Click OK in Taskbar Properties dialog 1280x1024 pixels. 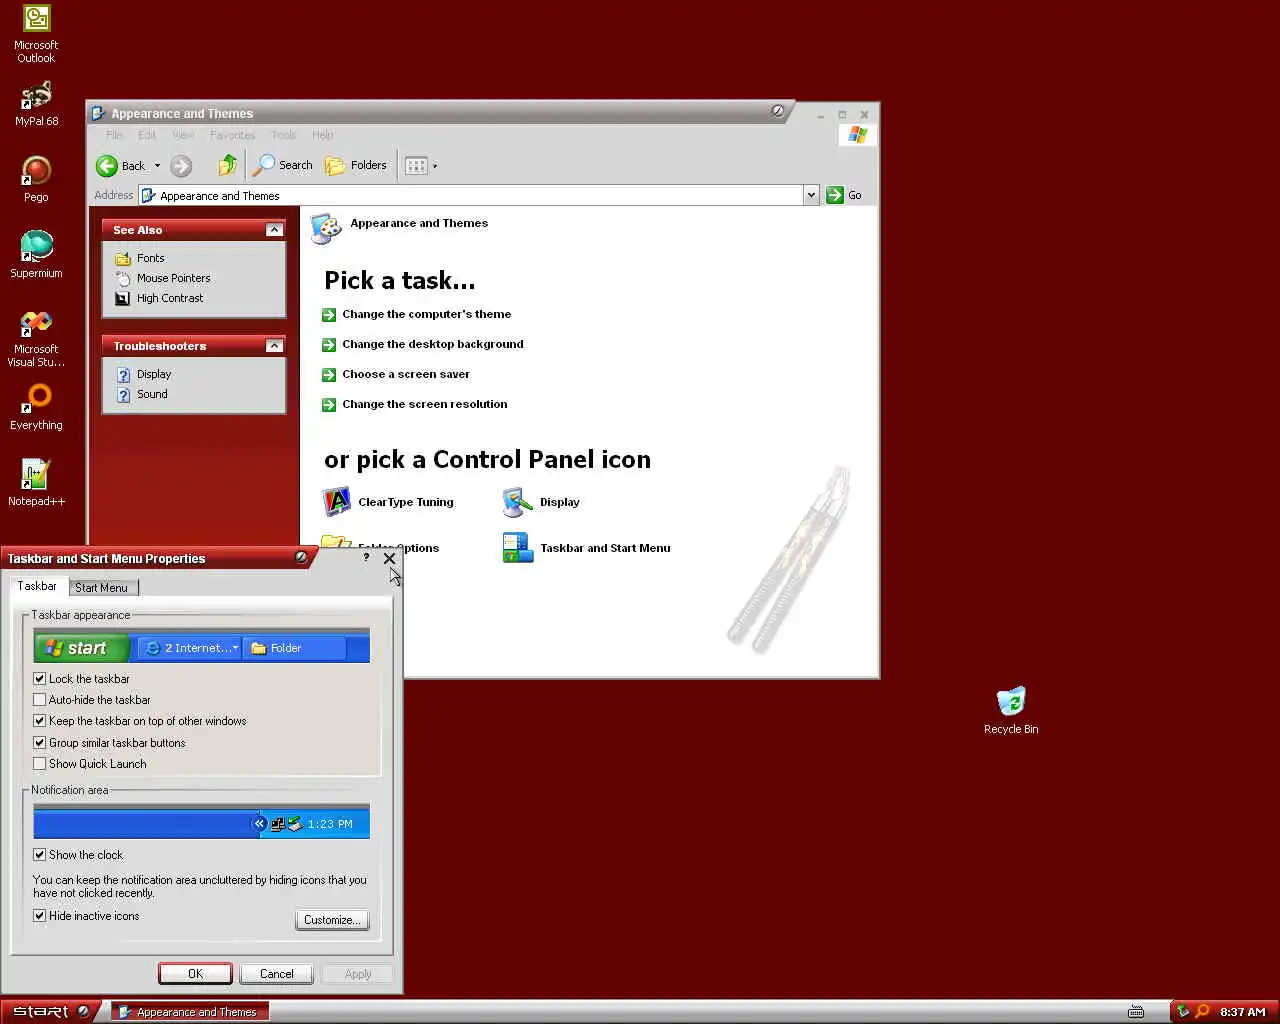195,974
